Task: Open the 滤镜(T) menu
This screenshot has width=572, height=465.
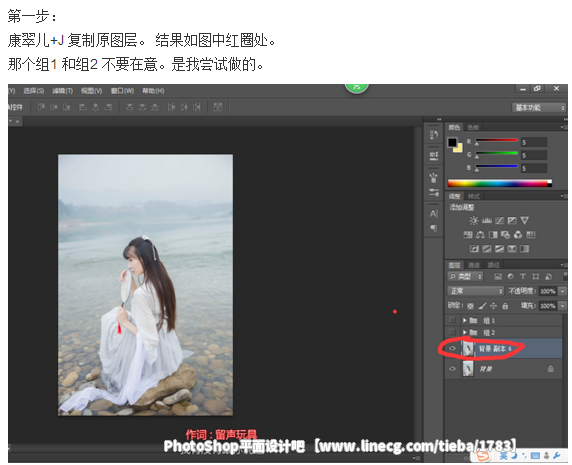Action: (x=62, y=90)
